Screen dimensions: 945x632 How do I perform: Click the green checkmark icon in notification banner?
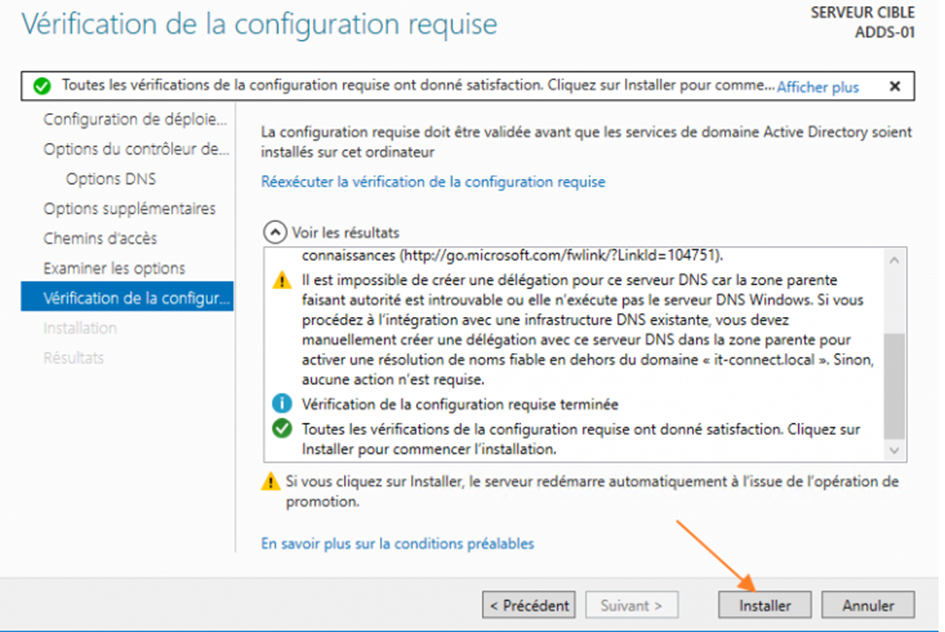(x=42, y=86)
